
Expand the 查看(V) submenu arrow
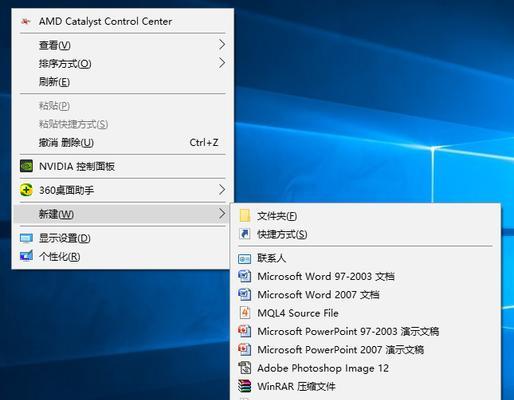[x=222, y=44]
